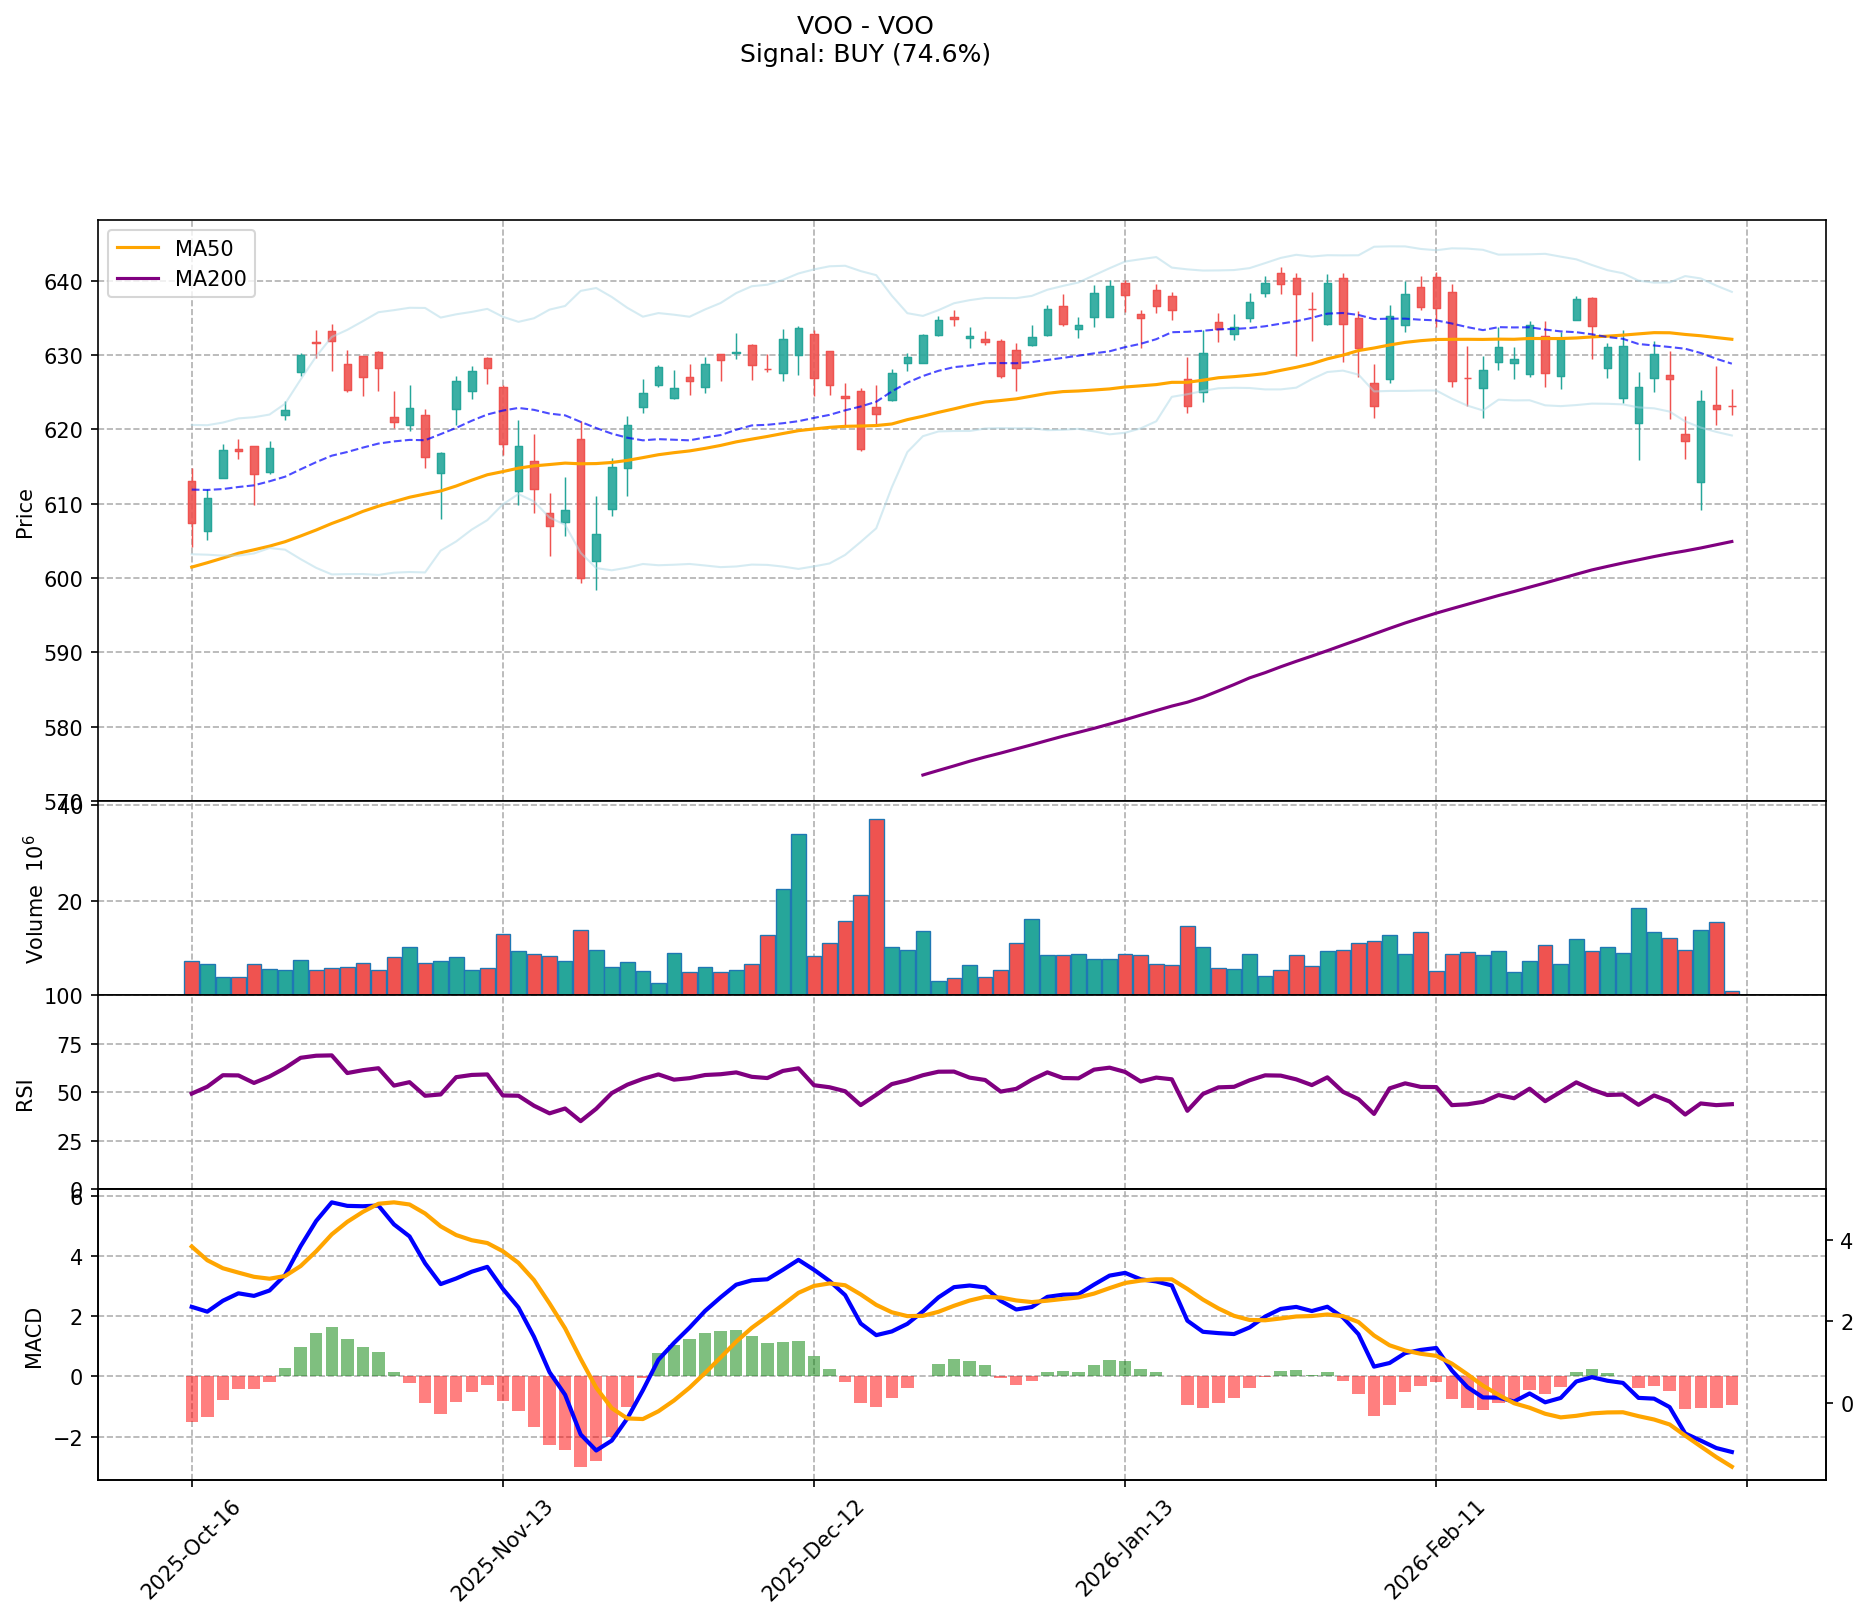Click the MA200 purple legend line
The image size is (1868, 1619).
click(x=137, y=279)
